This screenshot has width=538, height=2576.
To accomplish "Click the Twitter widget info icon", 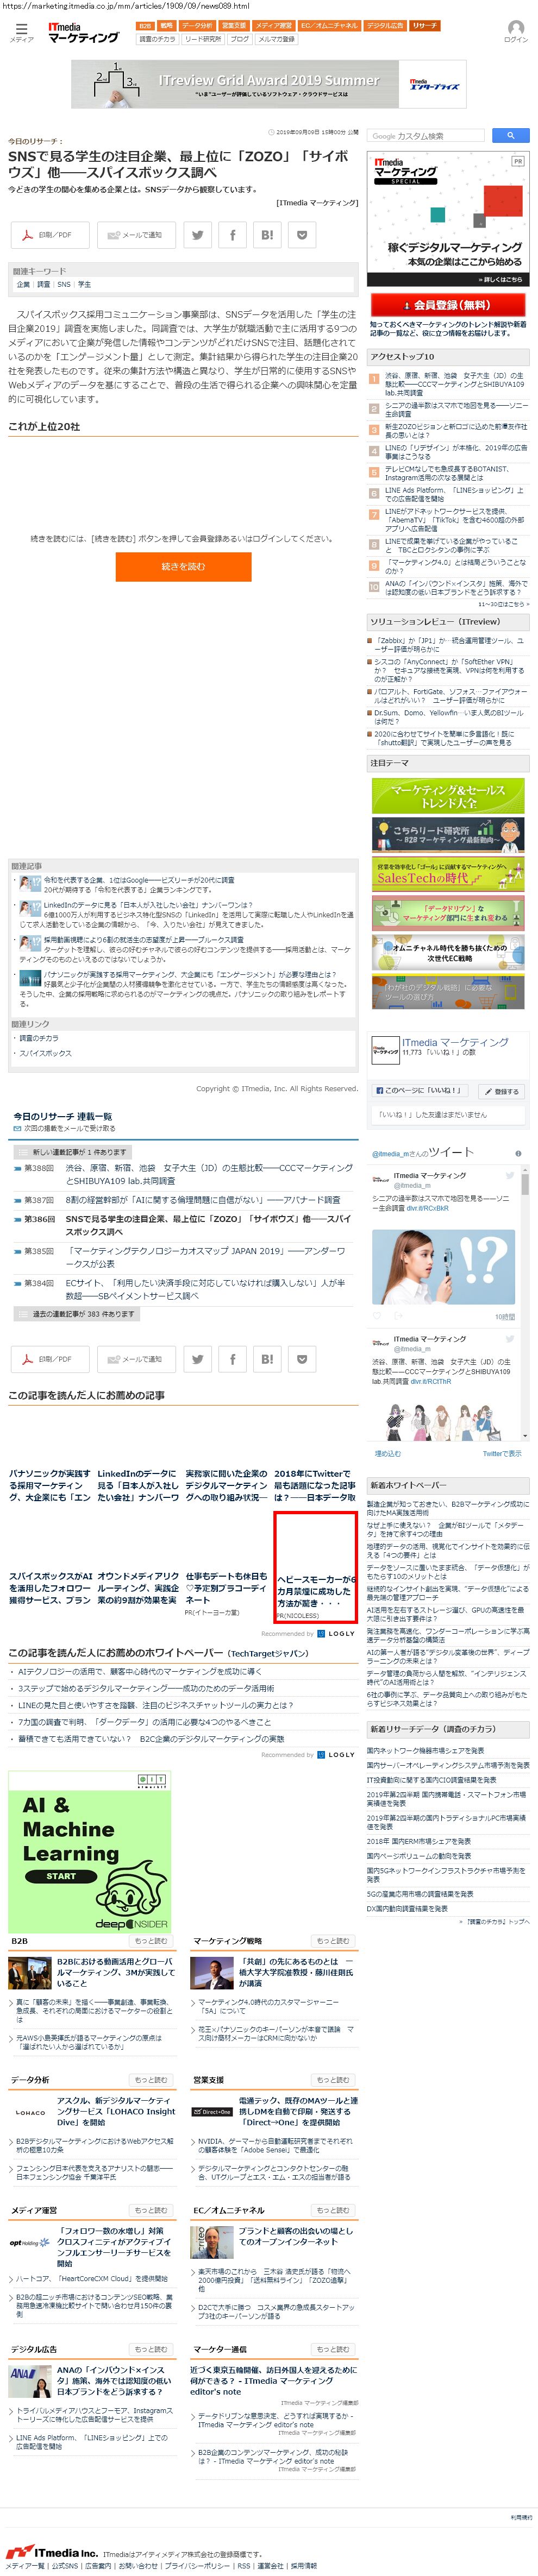I will tap(518, 1153).
